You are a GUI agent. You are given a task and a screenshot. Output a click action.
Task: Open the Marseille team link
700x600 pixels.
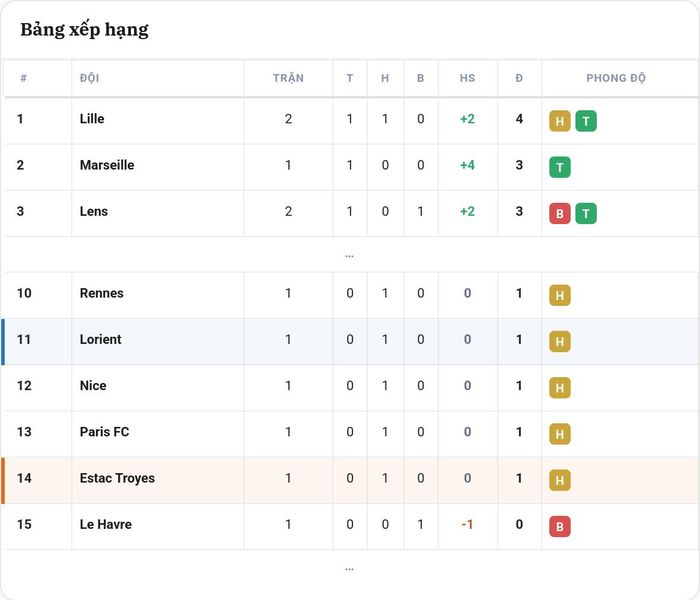107,165
